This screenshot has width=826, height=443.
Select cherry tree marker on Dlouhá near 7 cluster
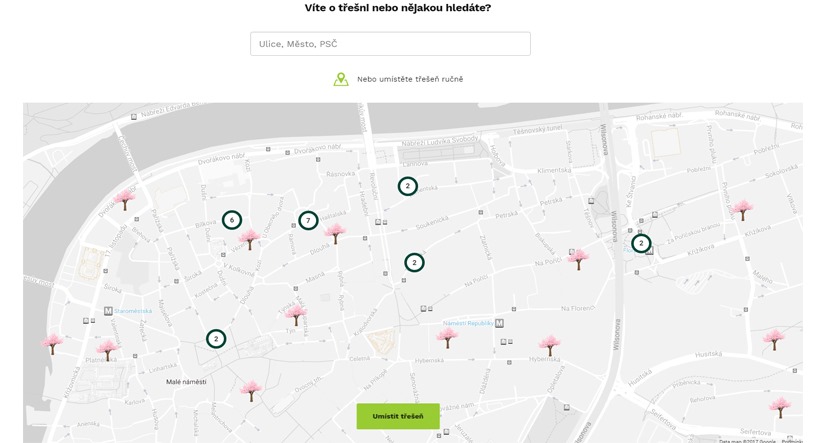[x=335, y=233]
